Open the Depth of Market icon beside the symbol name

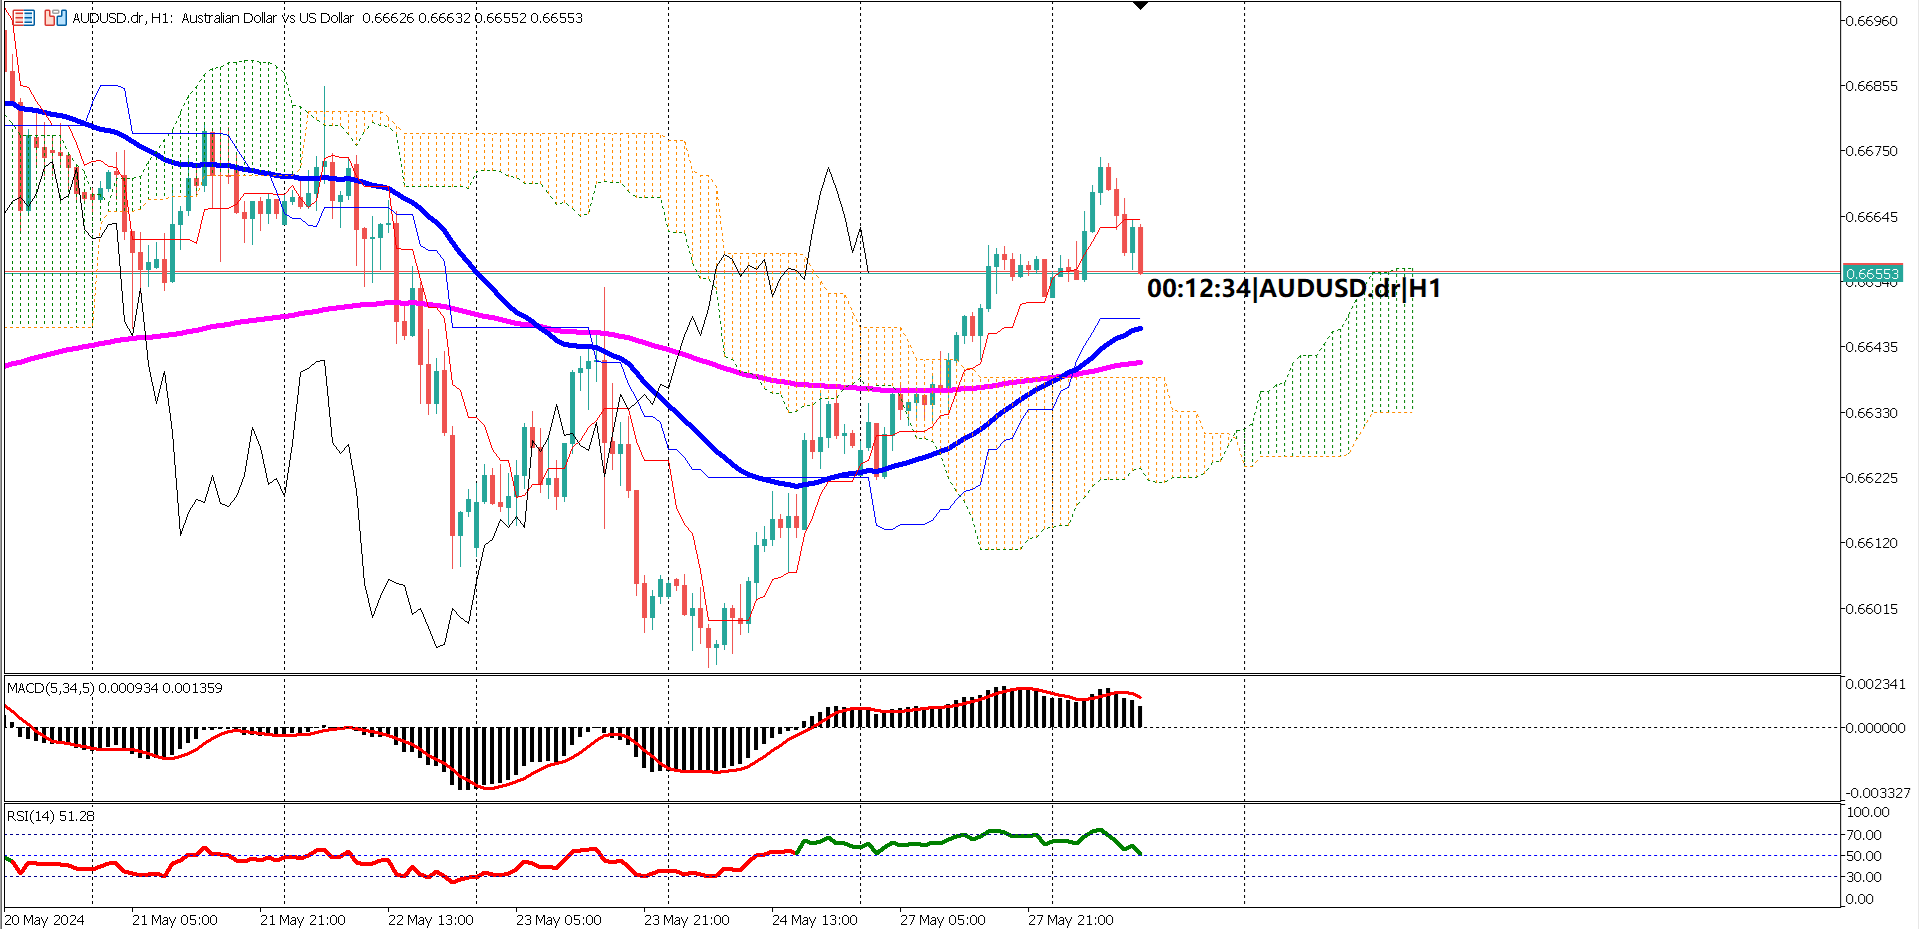24,18
